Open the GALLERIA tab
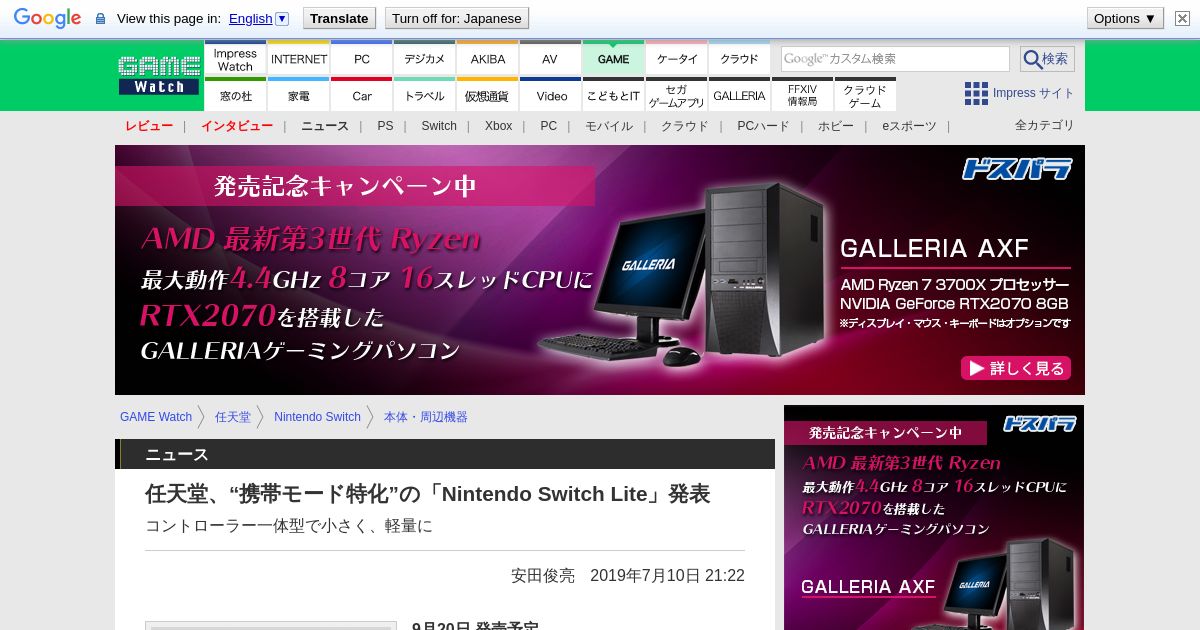 (739, 95)
